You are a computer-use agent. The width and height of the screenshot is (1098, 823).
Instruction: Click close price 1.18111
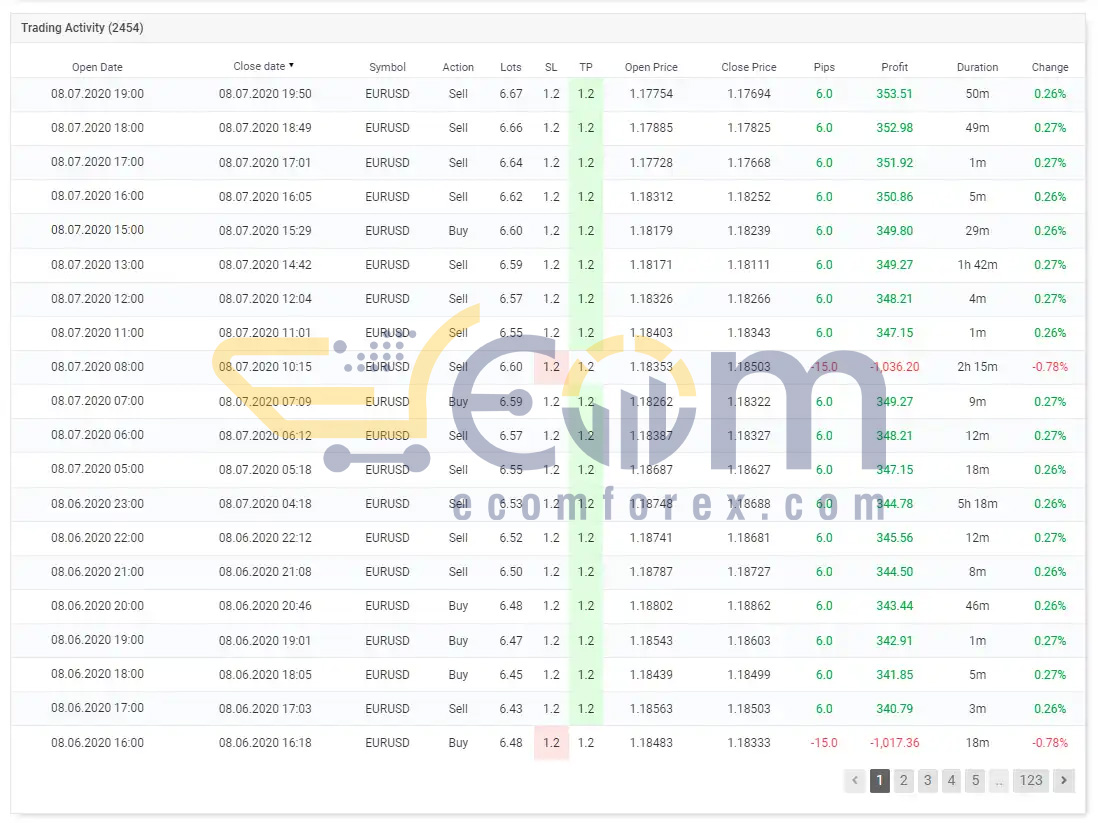749,265
